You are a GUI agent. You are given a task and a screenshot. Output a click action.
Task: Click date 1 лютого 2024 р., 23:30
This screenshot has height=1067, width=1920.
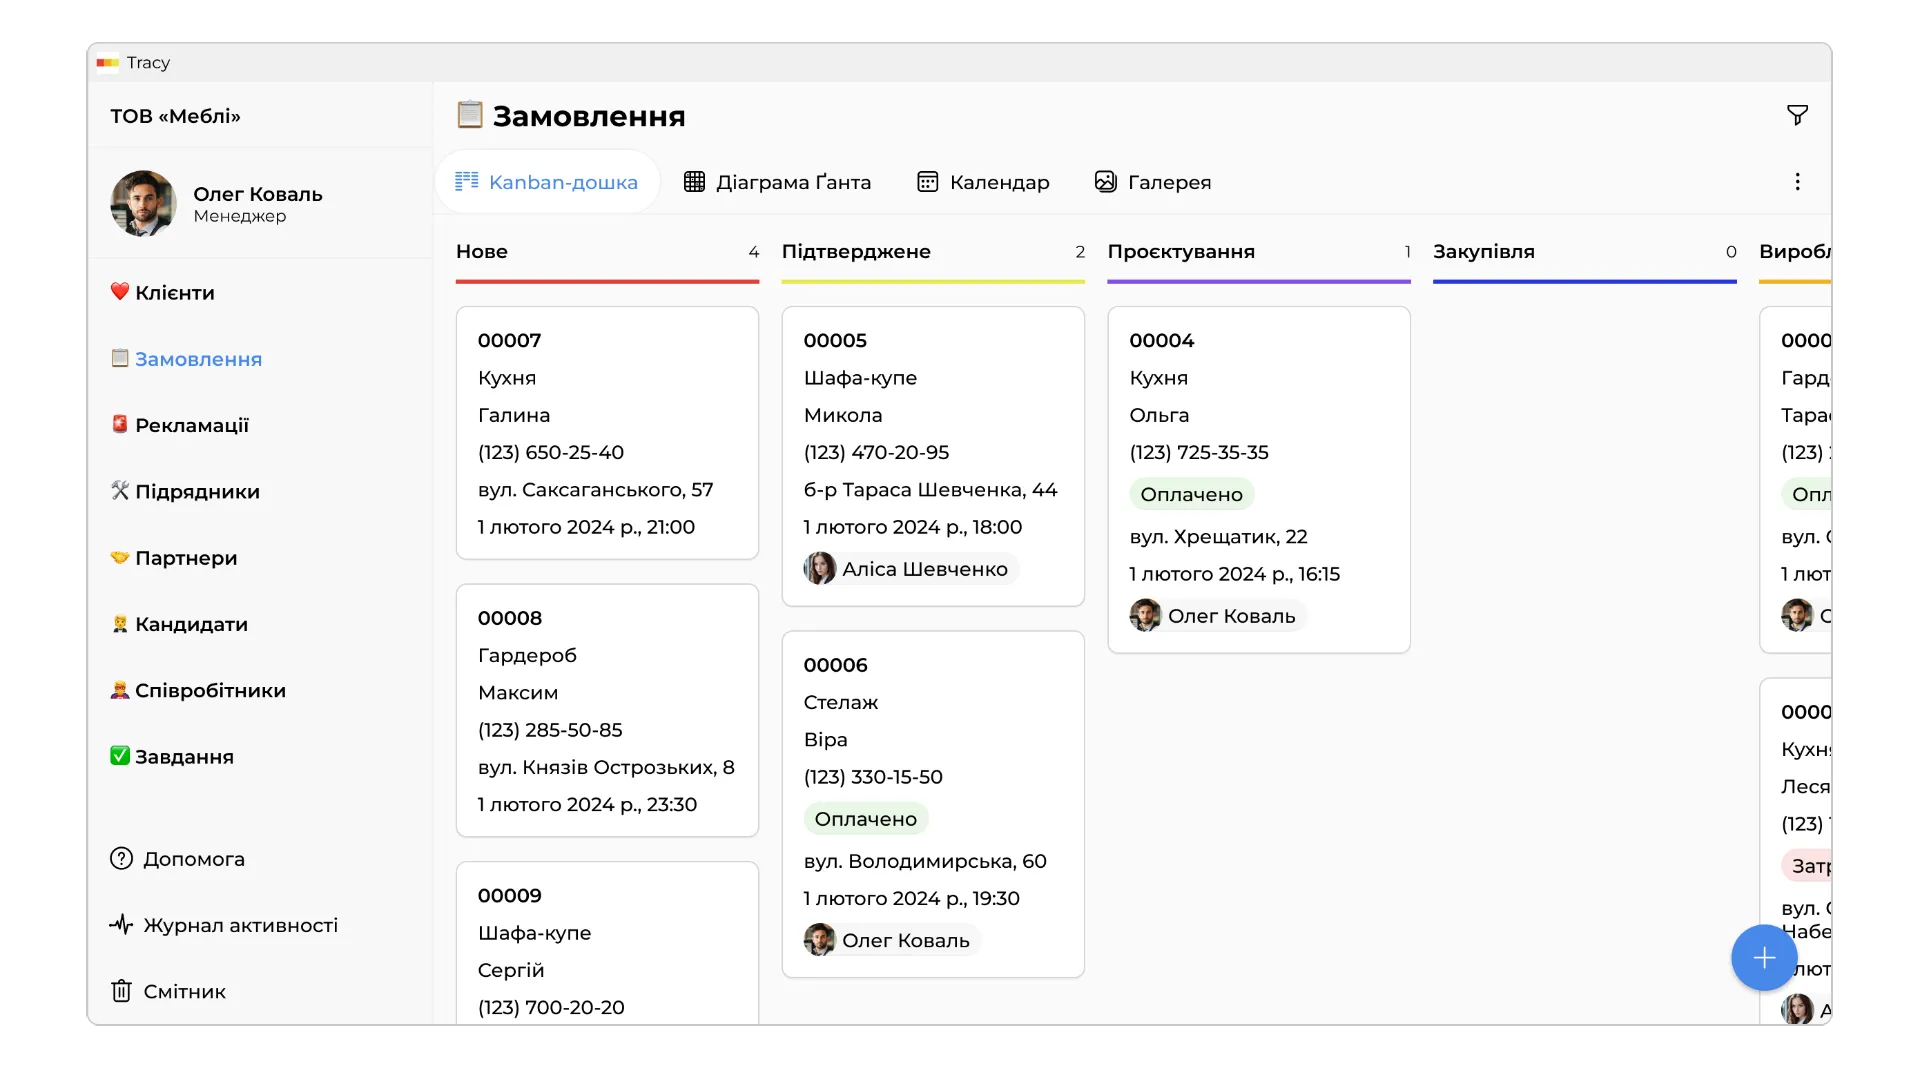click(x=587, y=805)
